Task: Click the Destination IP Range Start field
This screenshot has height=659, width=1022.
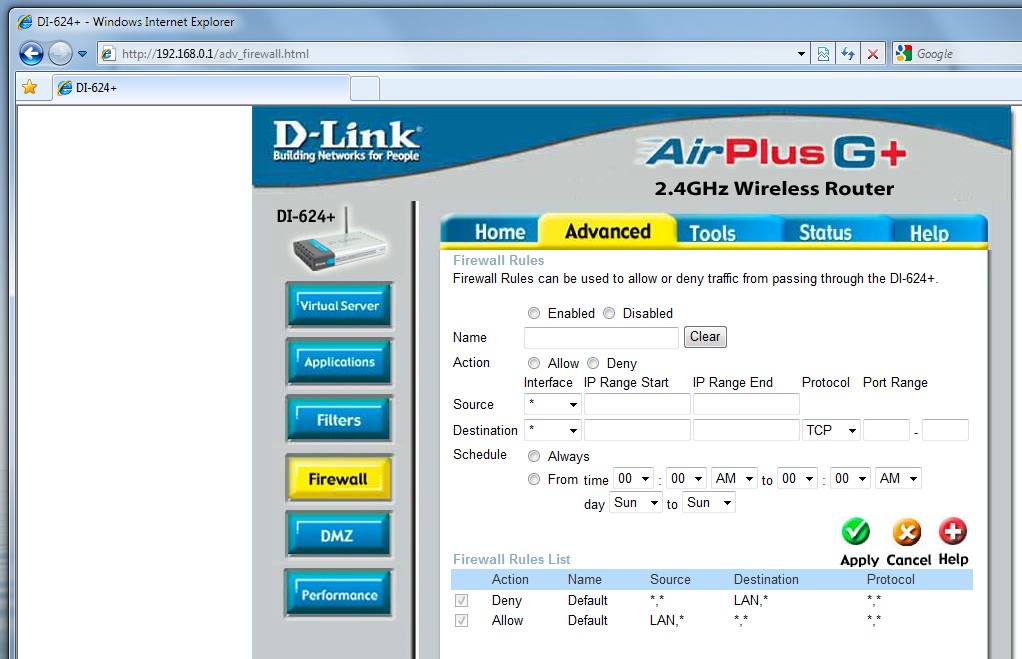Action: (637, 430)
